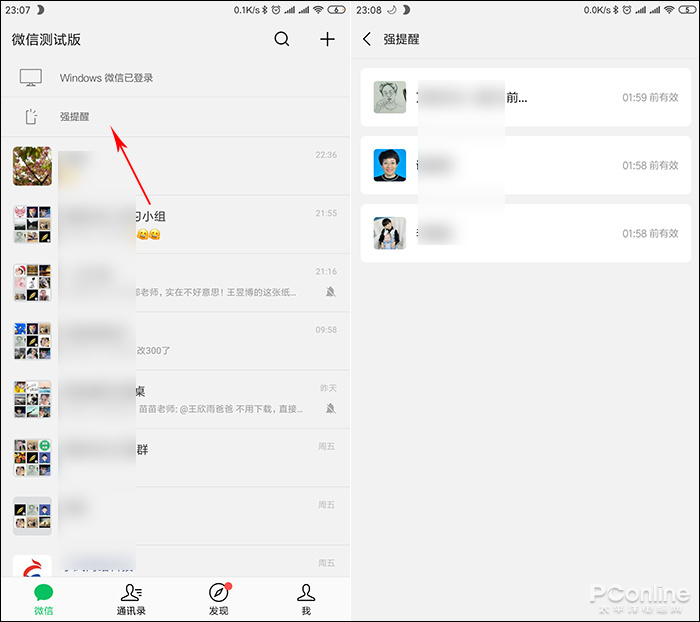Go back from 强提醒 page
This screenshot has height=622, width=700.
[367, 39]
